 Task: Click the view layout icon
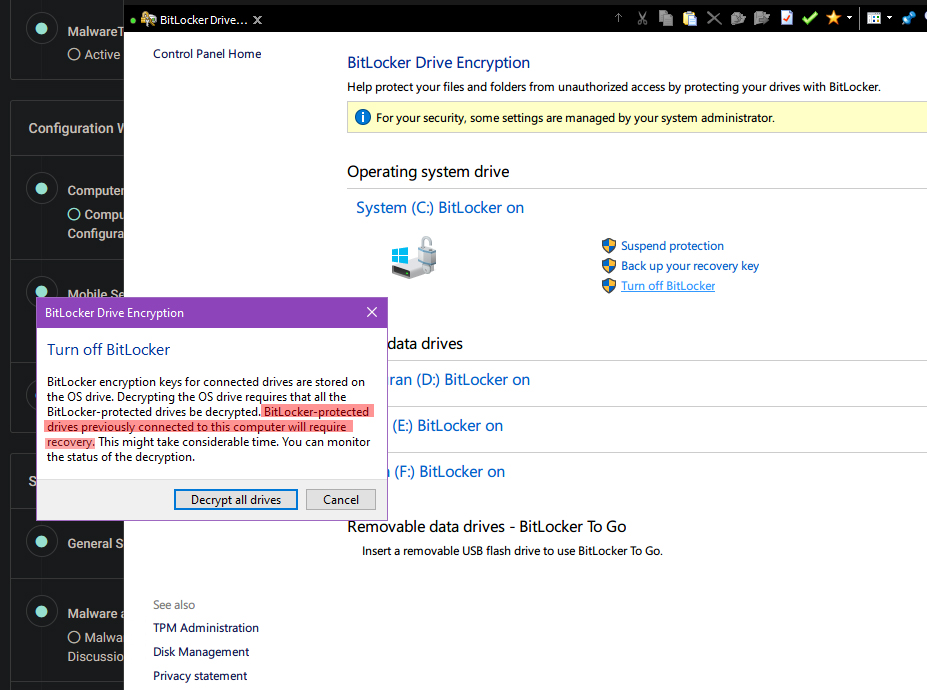point(874,18)
